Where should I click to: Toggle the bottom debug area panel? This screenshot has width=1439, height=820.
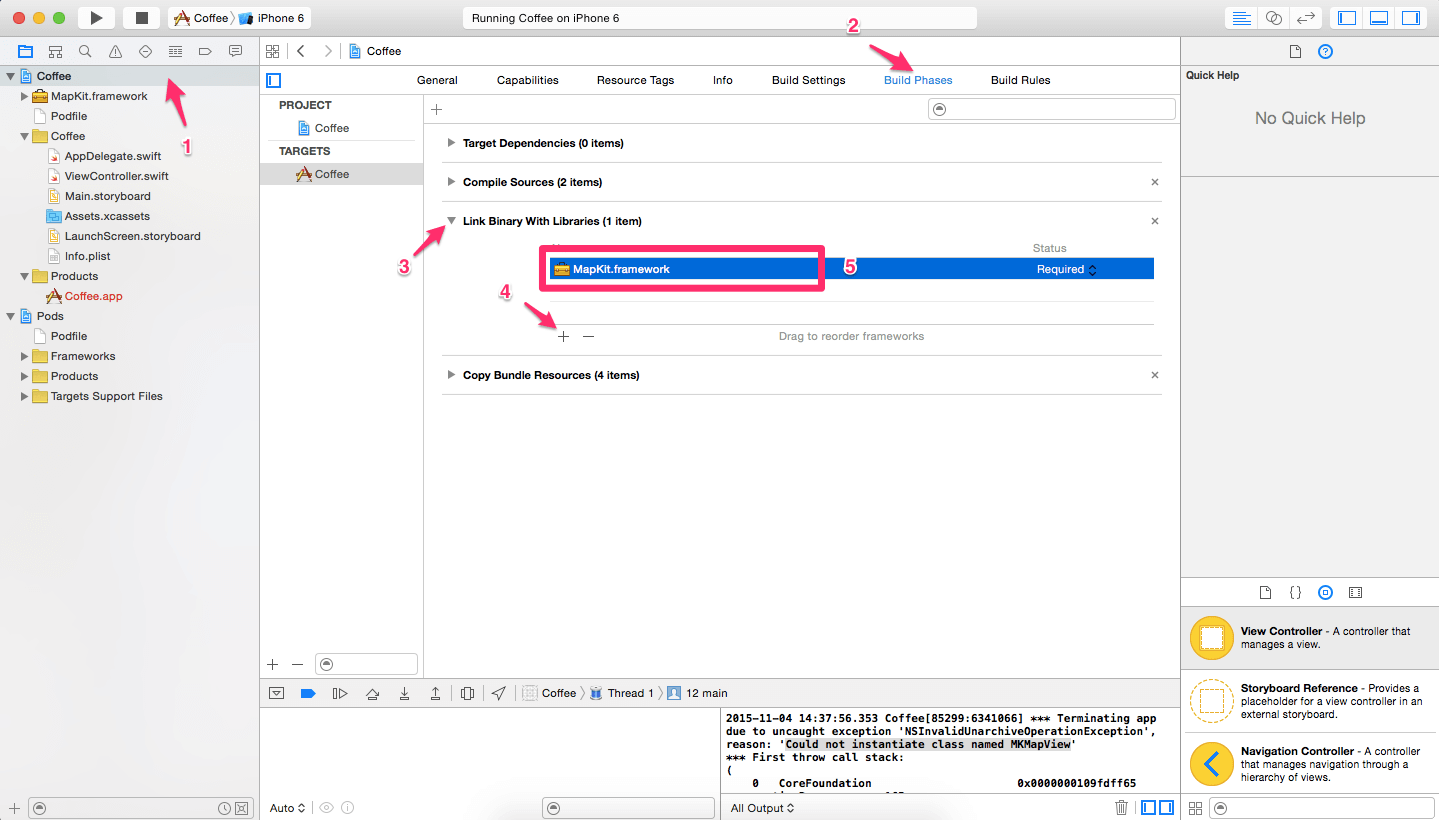[x=1379, y=18]
